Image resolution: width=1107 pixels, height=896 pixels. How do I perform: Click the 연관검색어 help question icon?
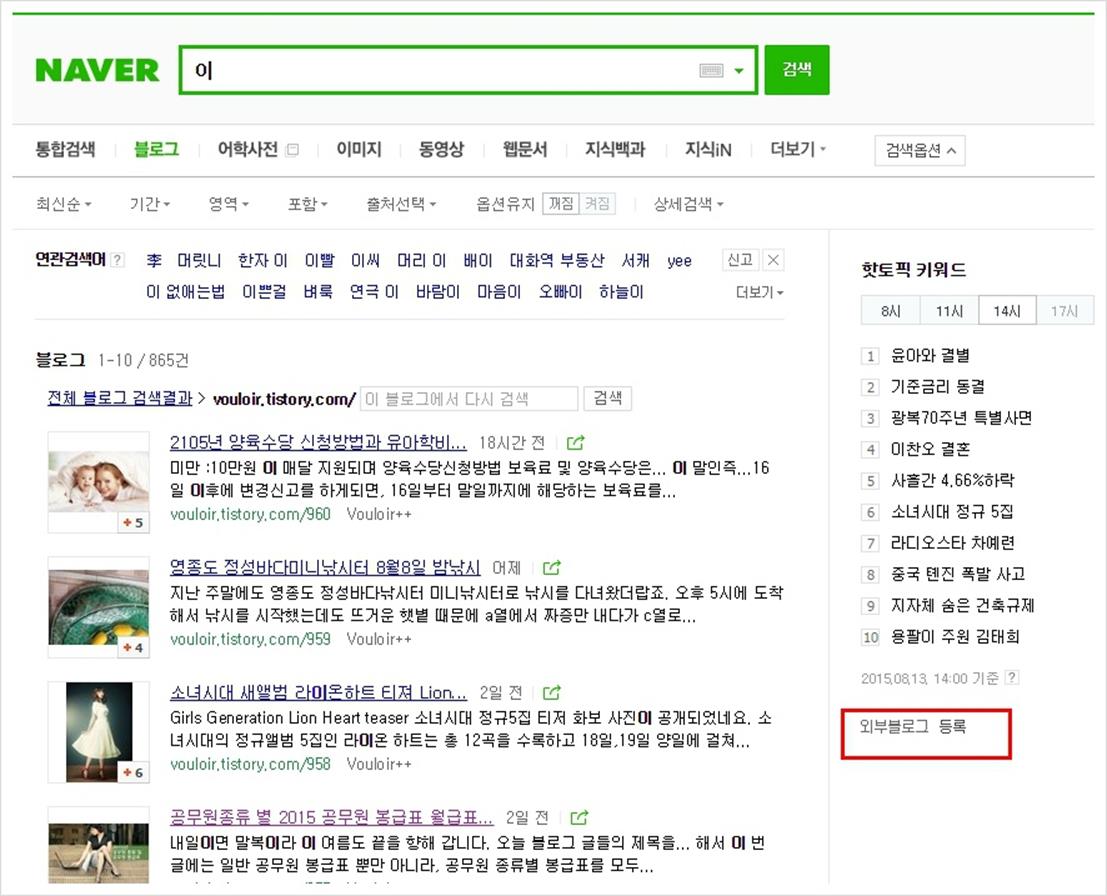tap(118, 260)
